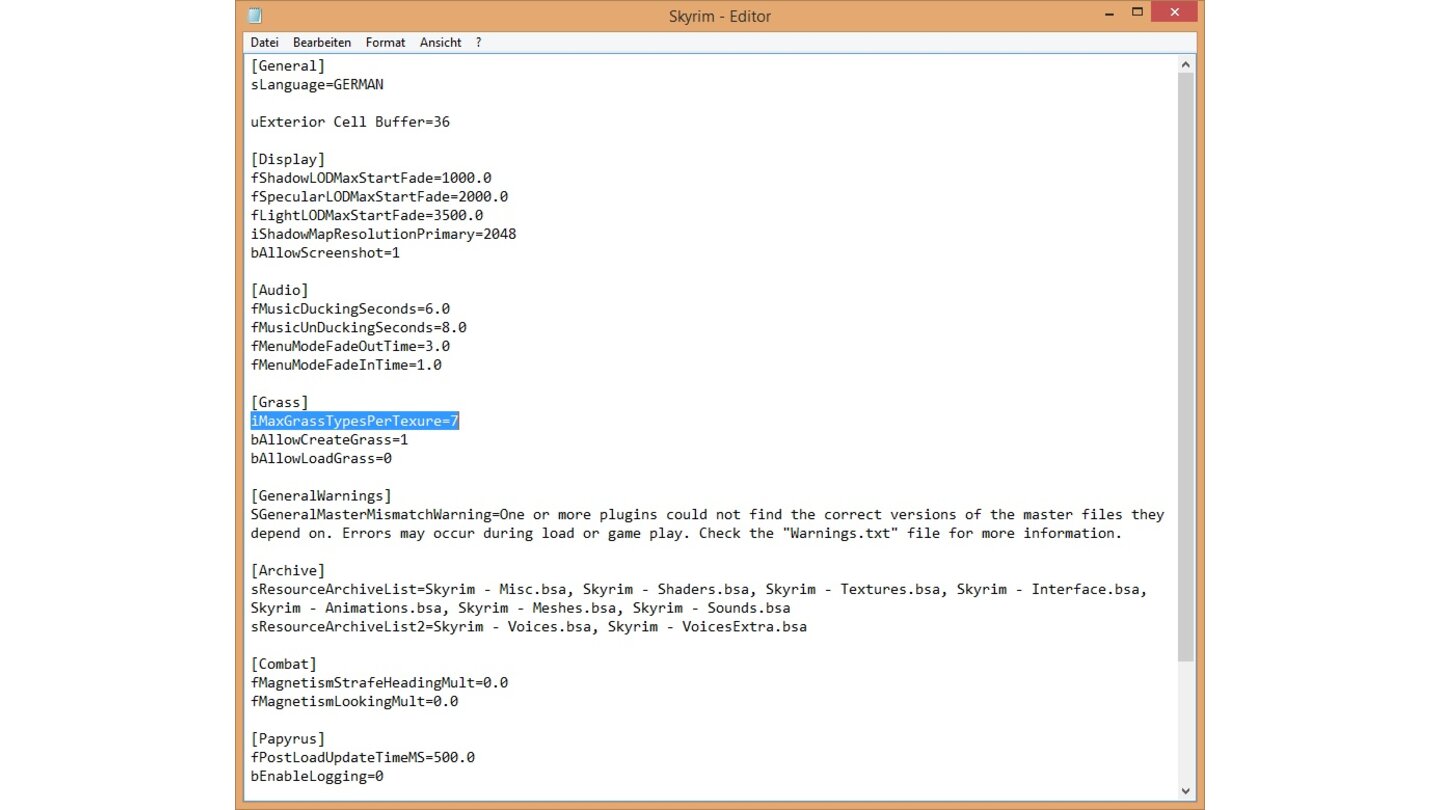The height and width of the screenshot is (810, 1440).
Task: Open the Datei menu
Action: point(264,43)
